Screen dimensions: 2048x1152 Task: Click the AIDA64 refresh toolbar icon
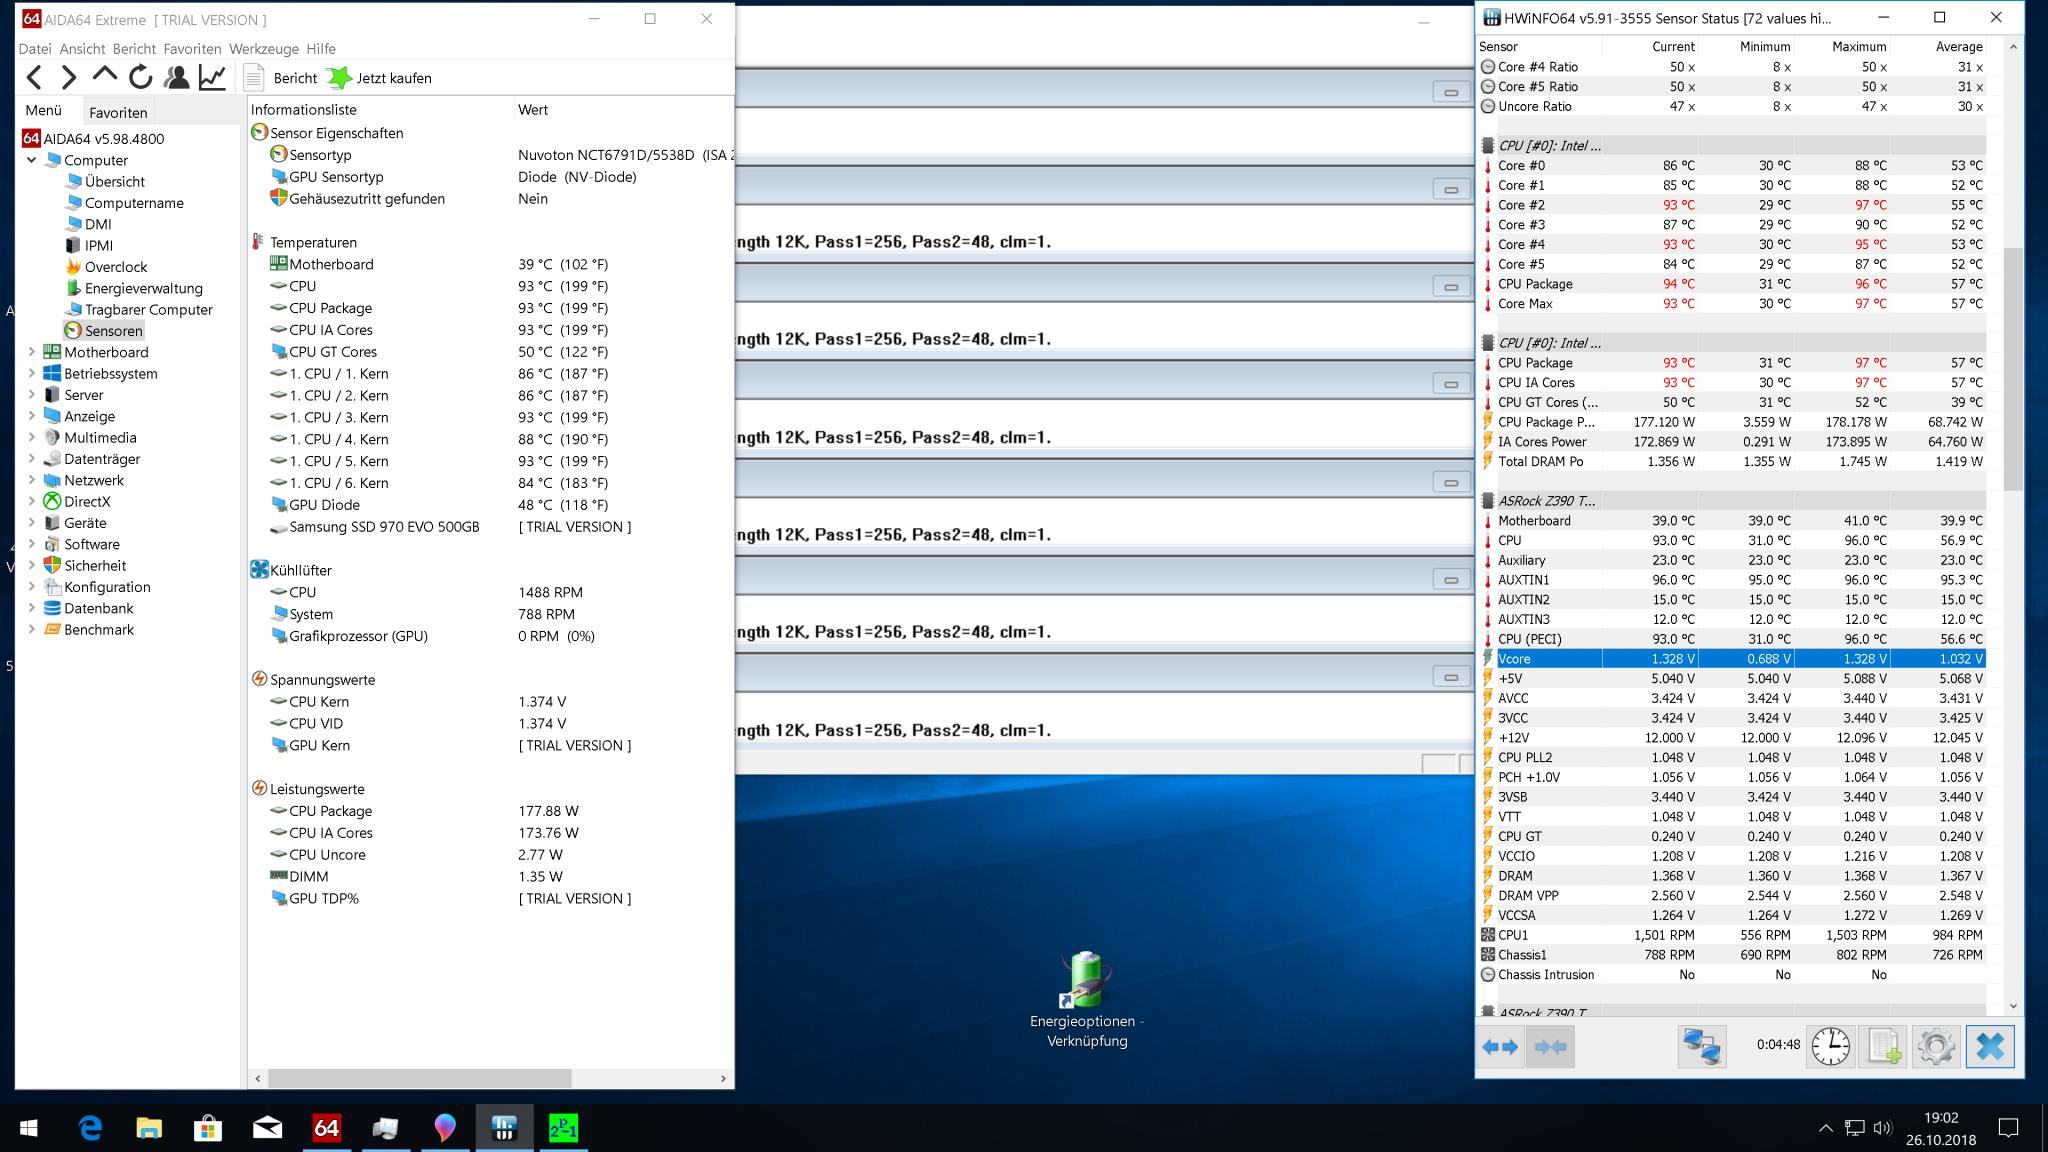pos(141,77)
